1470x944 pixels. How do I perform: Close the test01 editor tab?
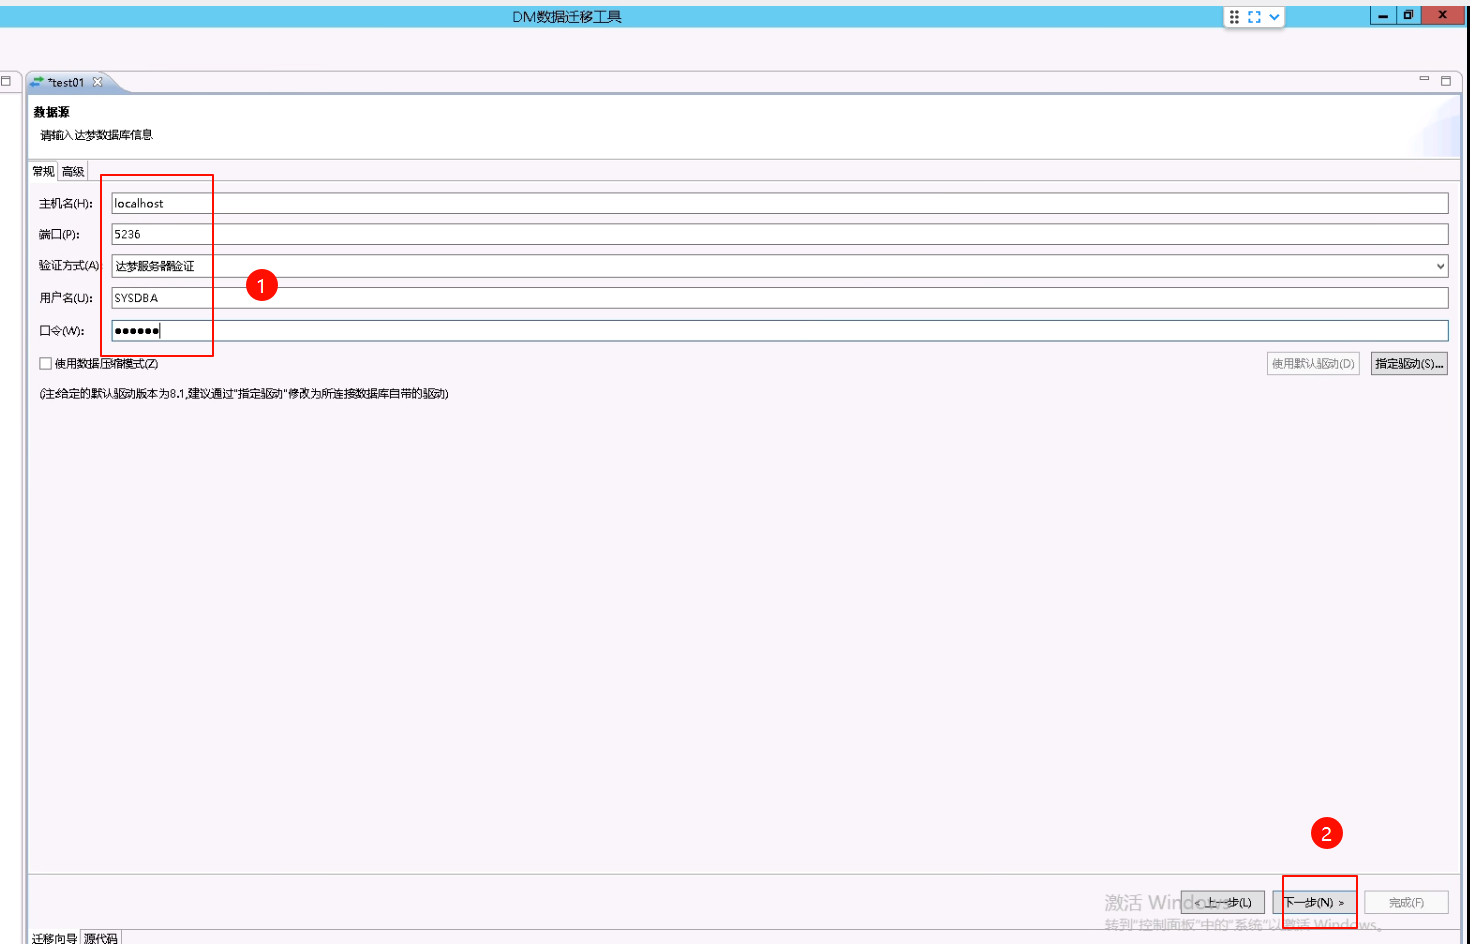(98, 82)
